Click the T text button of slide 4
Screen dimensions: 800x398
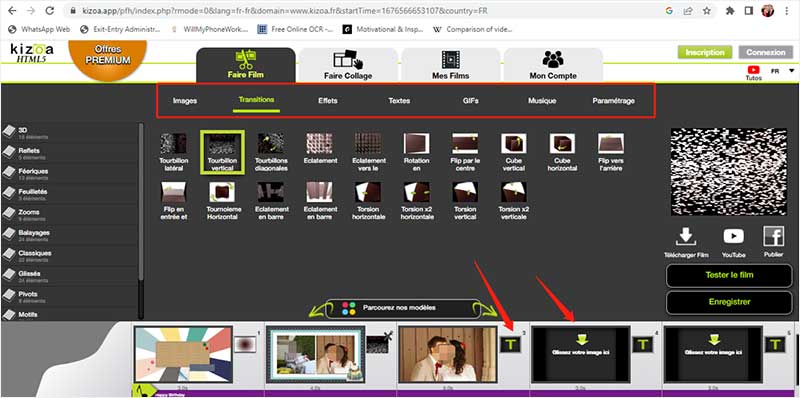click(x=642, y=344)
